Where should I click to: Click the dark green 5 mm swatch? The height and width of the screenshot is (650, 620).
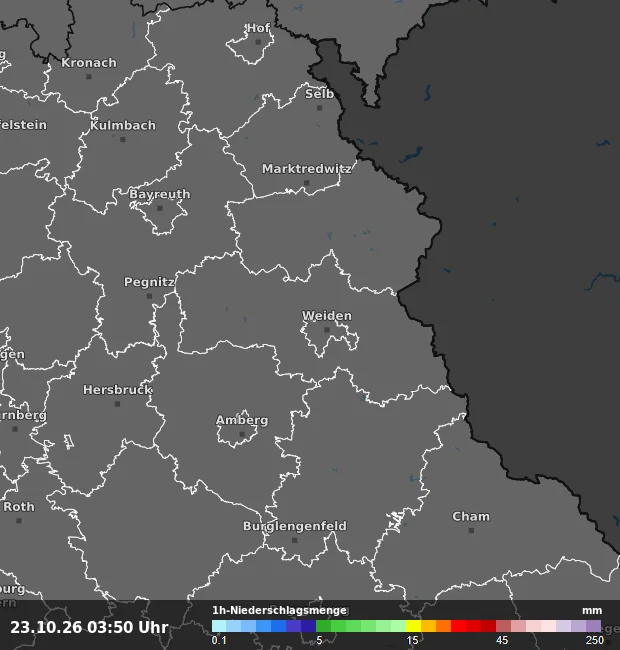tap(323, 626)
